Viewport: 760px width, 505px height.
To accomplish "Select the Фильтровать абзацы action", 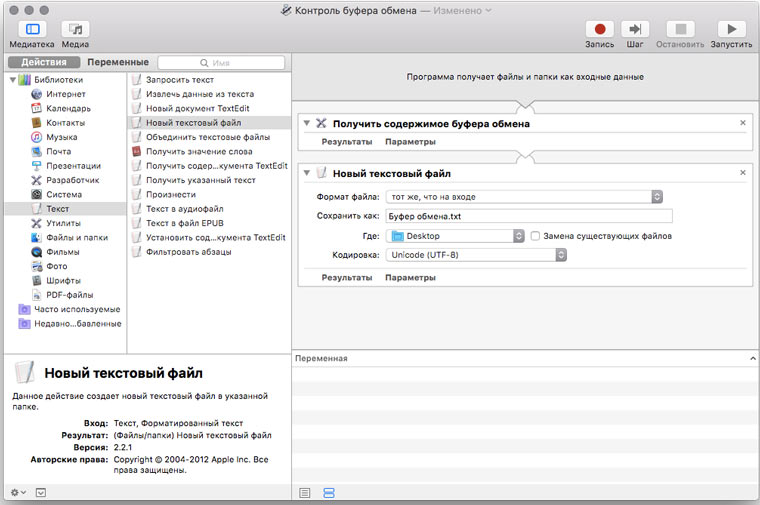I will click(189, 252).
